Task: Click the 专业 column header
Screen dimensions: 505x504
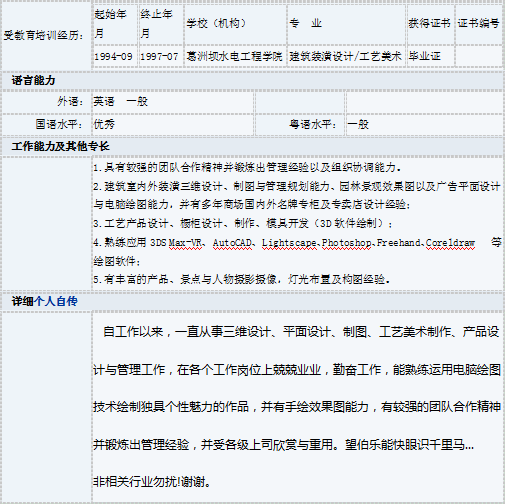Action: [305, 23]
